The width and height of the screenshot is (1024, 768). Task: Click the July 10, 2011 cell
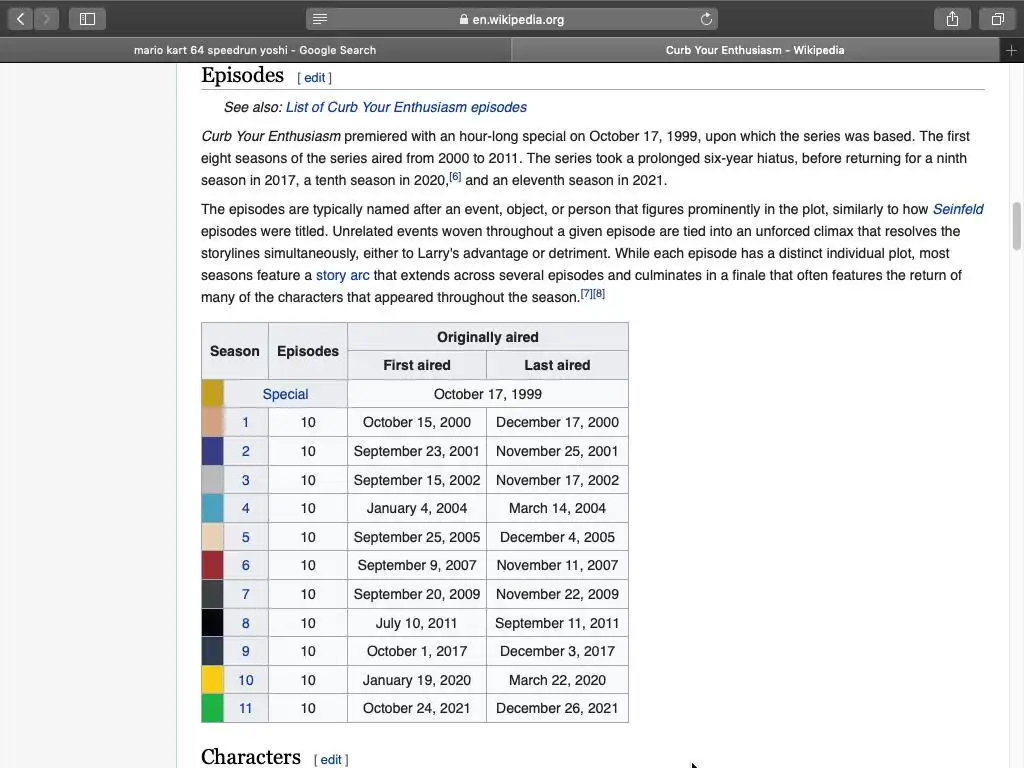pyautogui.click(x=417, y=623)
